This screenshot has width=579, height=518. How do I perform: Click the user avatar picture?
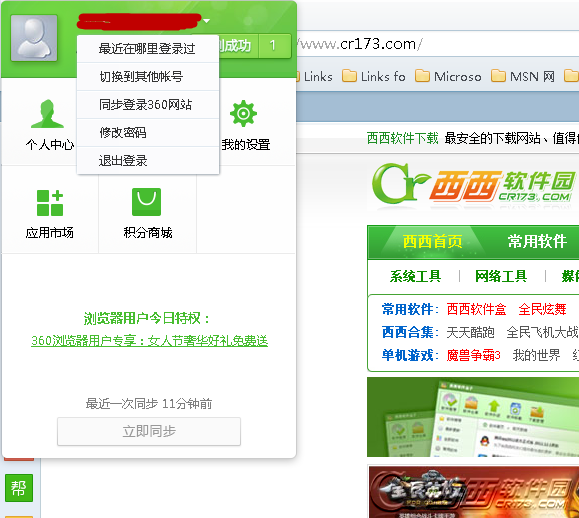point(34,38)
